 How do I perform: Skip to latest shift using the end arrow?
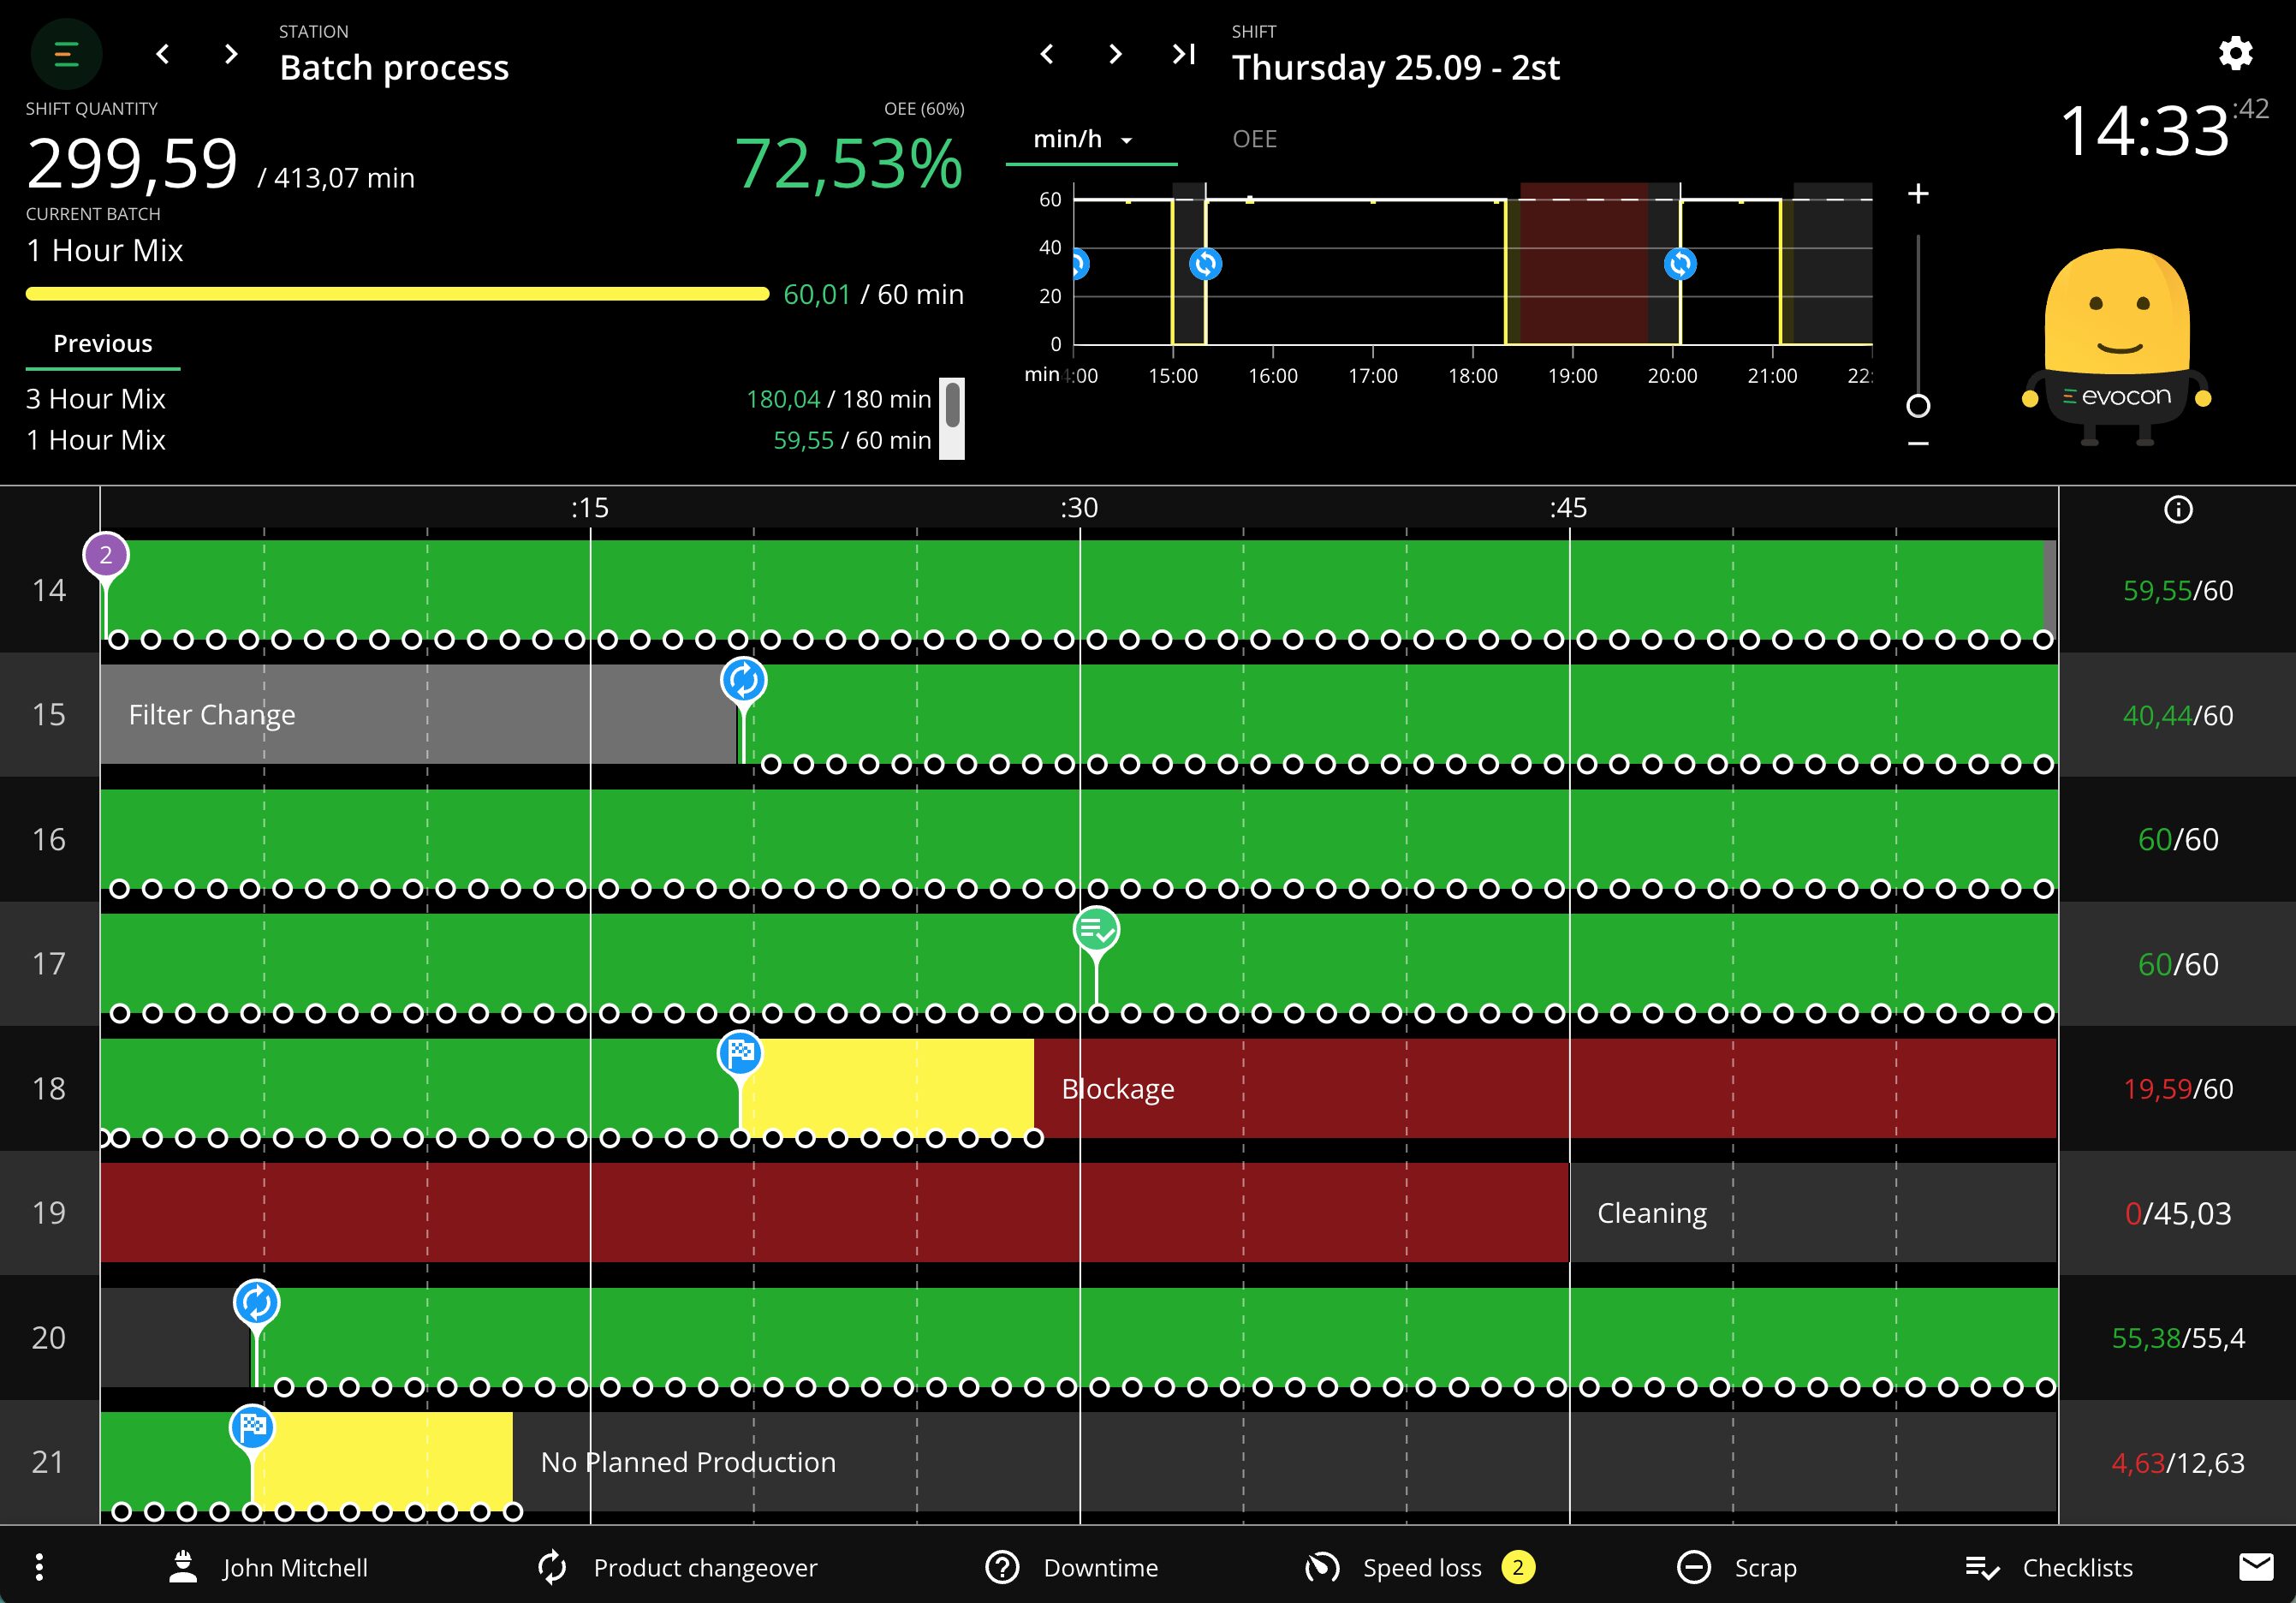coord(1182,54)
